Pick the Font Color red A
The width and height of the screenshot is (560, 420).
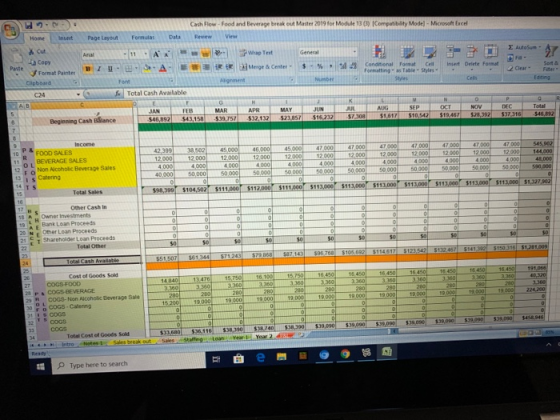pos(162,68)
